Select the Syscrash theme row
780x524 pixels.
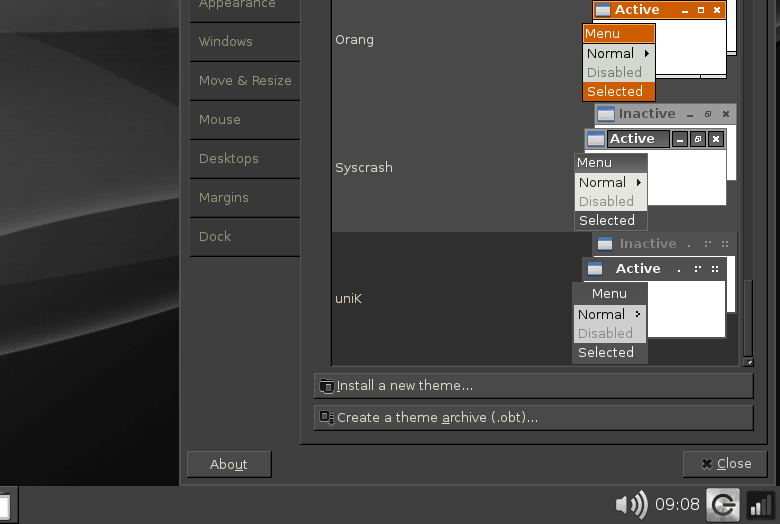(x=535, y=168)
